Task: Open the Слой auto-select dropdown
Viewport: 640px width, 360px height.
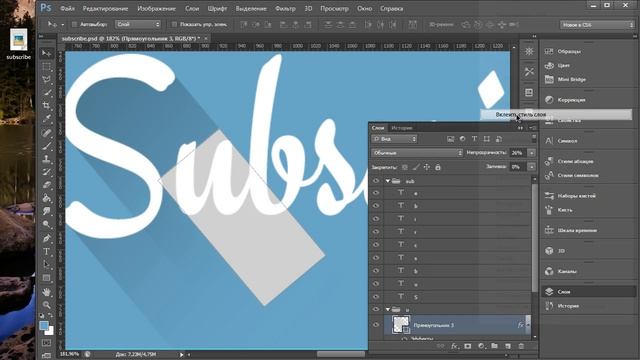Action: [x=138, y=24]
